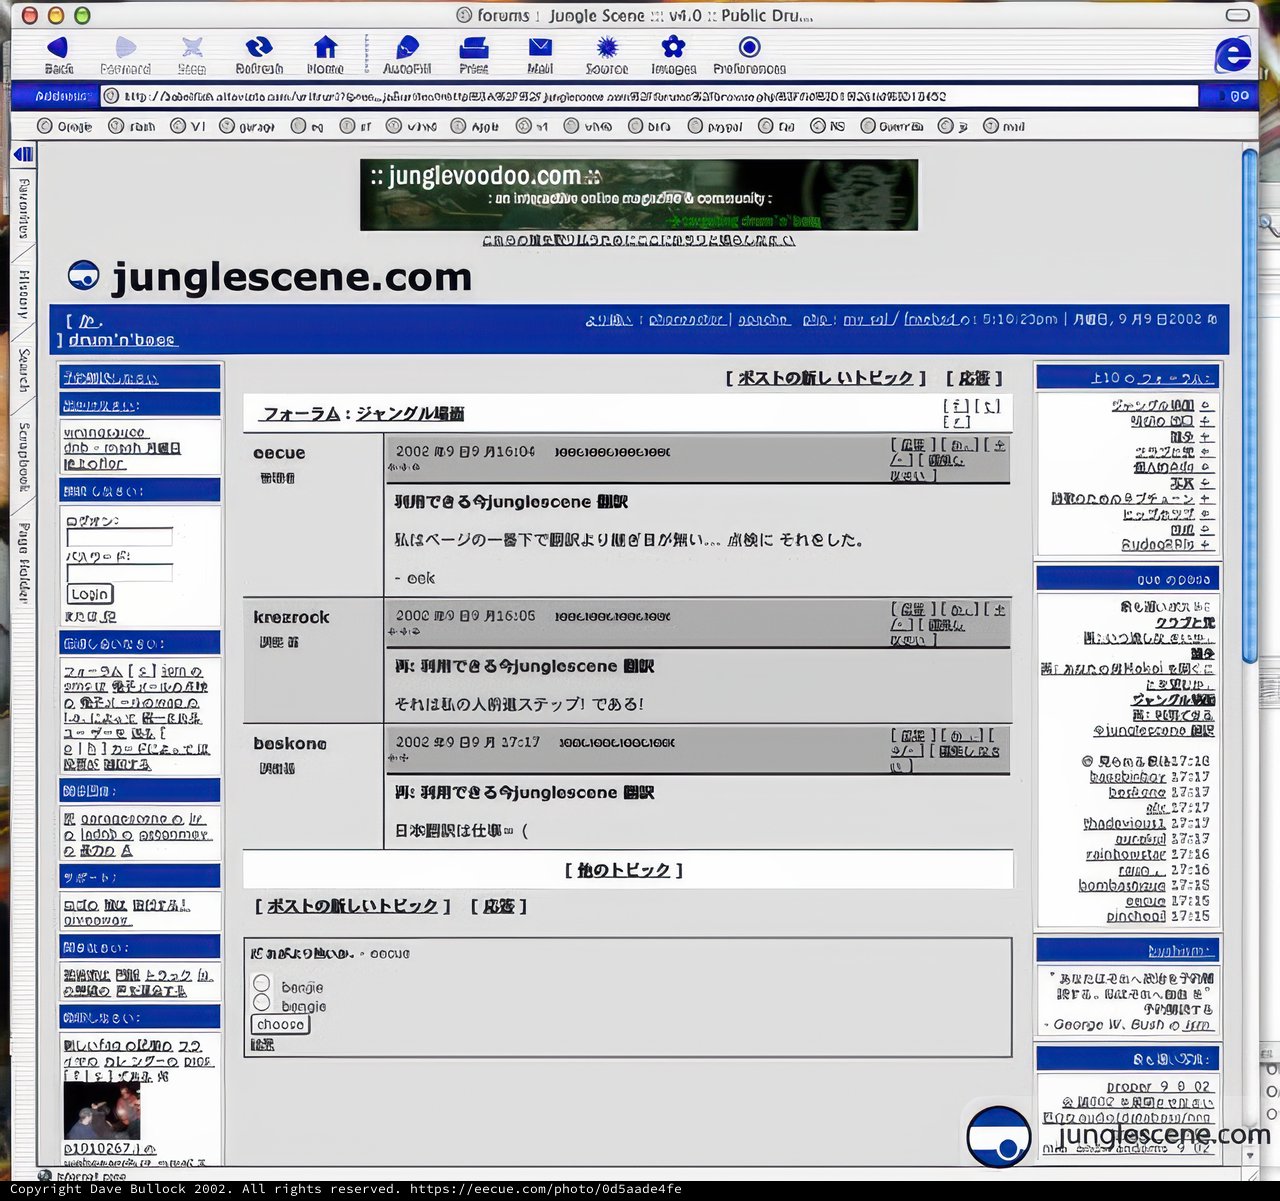Focus the password input field
This screenshot has width=1280, height=1201.
coord(119,573)
